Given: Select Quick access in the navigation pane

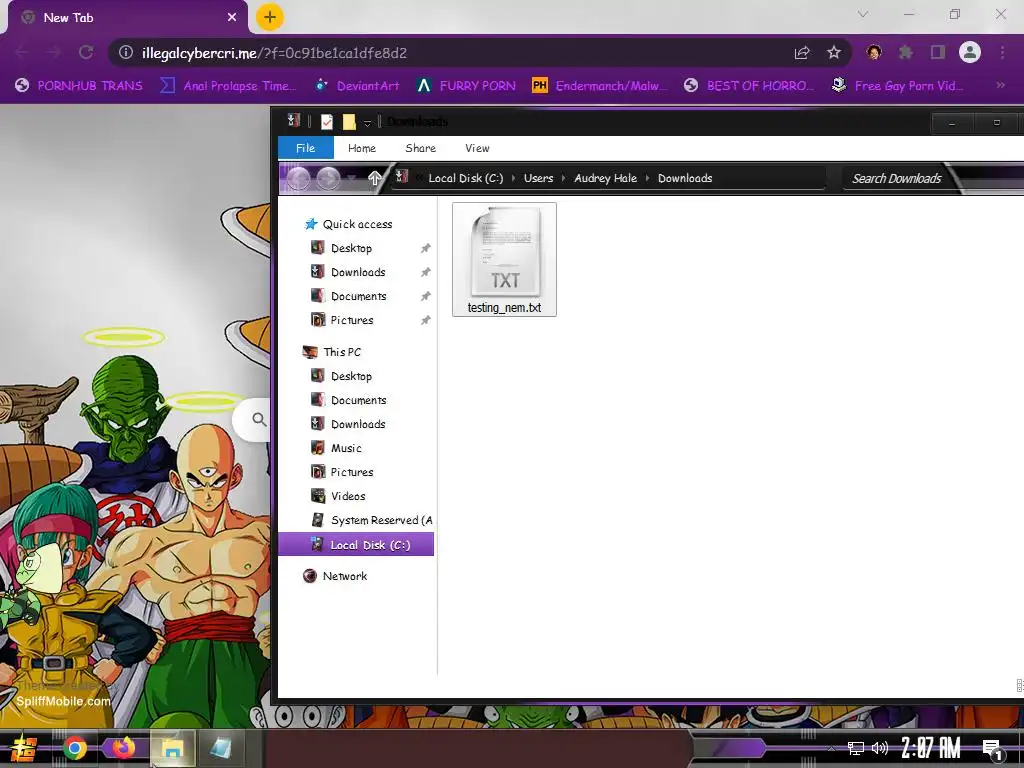Looking at the screenshot, I should coord(357,224).
